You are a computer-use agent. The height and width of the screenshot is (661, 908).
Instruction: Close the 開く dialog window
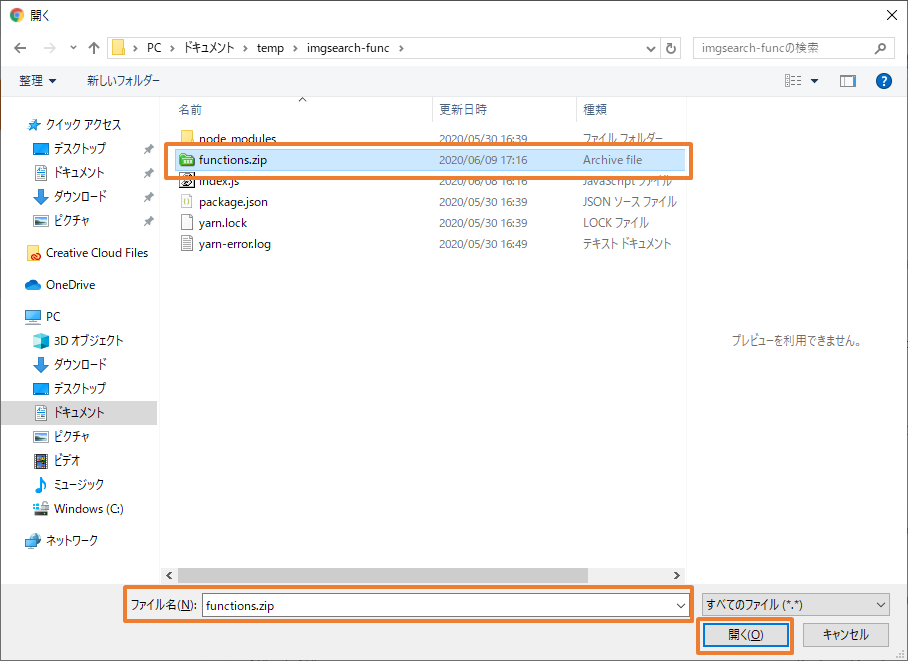(892, 16)
